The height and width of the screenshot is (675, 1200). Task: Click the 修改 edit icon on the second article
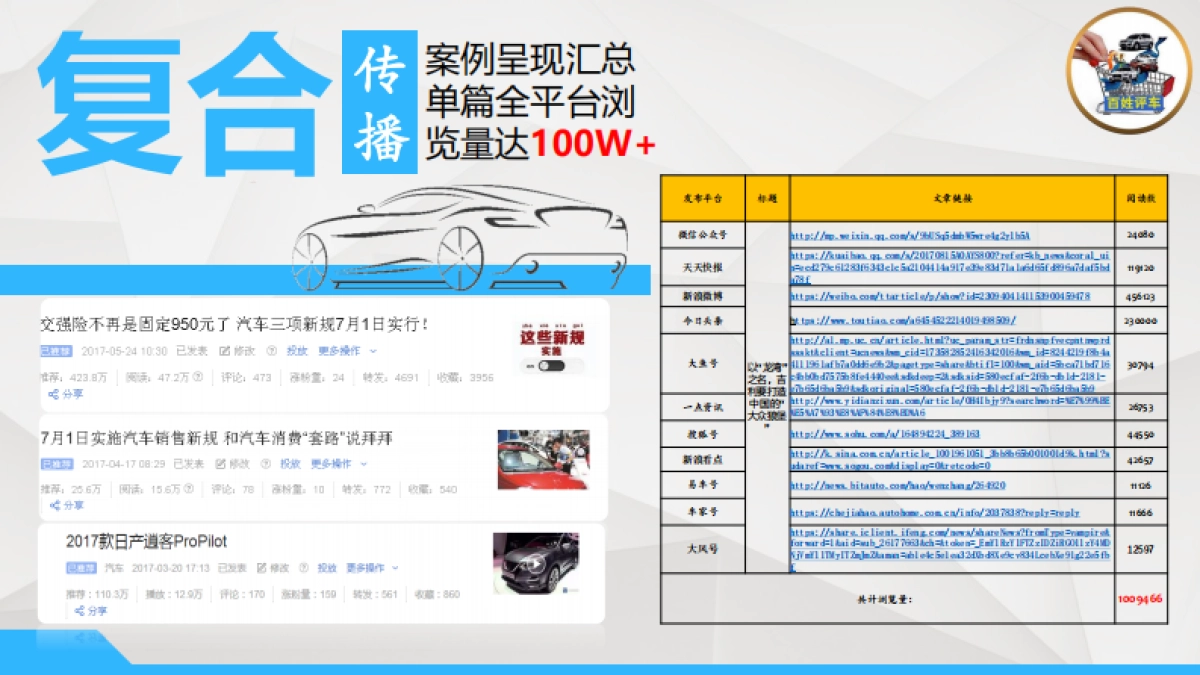click(221, 464)
